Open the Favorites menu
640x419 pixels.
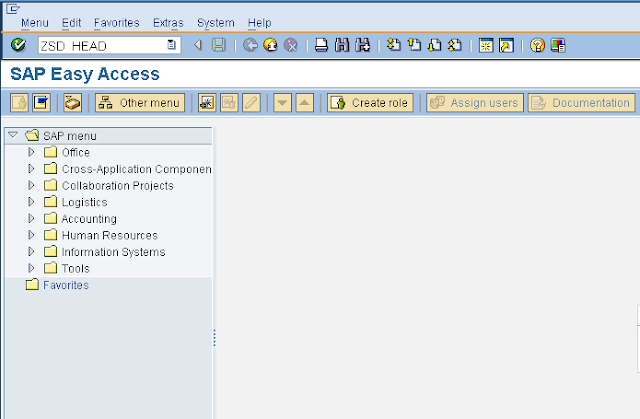point(117,23)
